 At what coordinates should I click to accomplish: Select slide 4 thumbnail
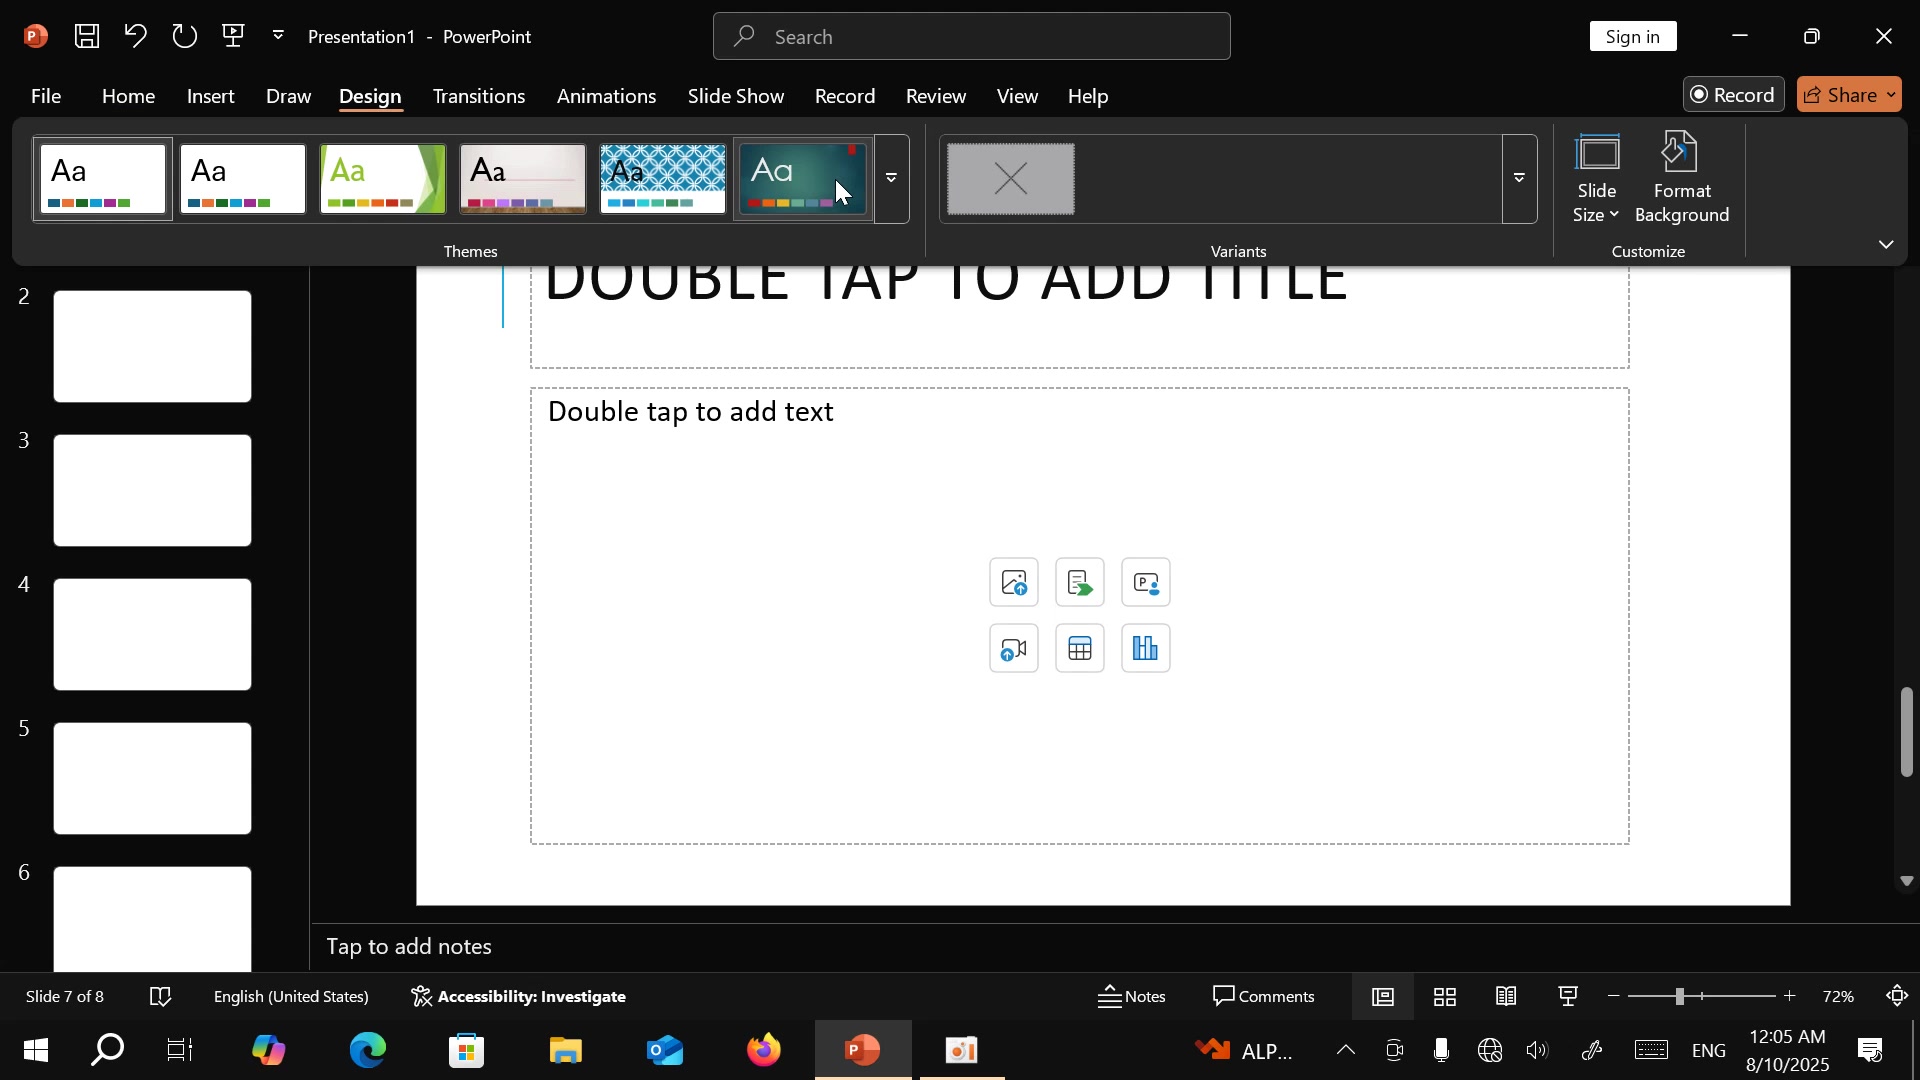tap(152, 634)
